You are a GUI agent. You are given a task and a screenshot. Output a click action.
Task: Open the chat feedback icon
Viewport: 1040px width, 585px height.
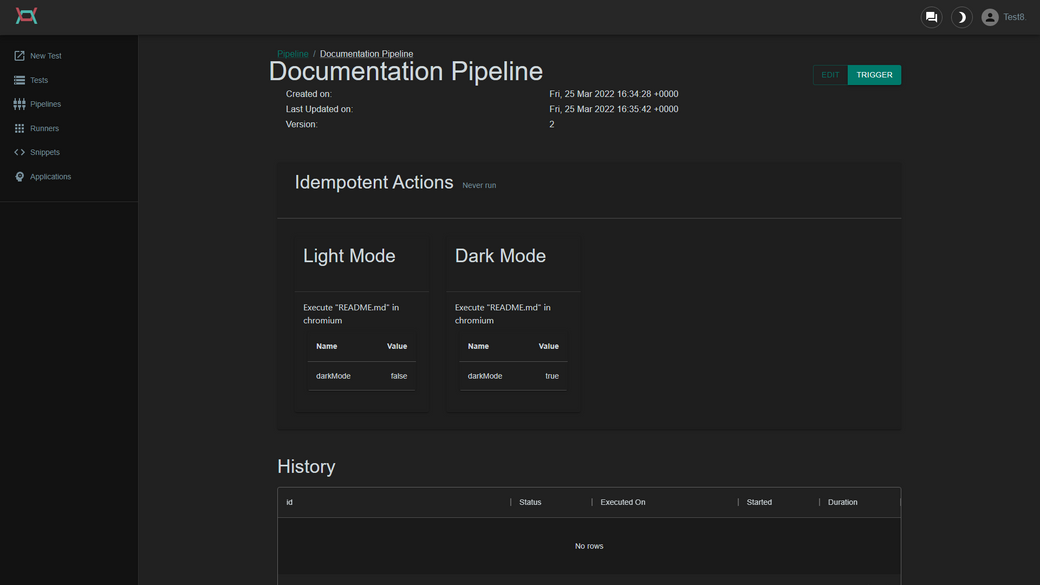click(x=931, y=17)
